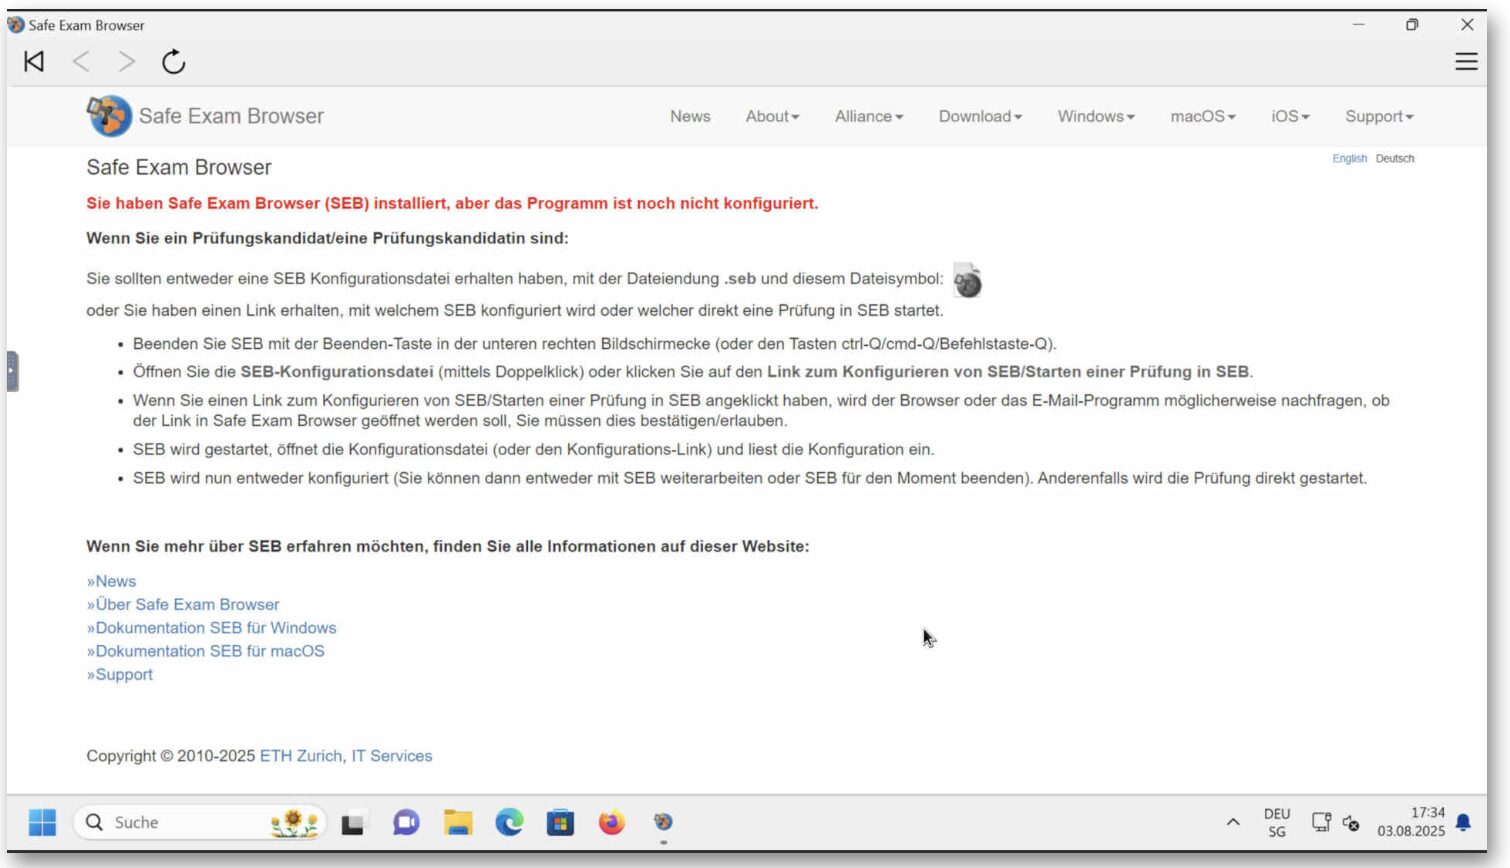Image resolution: width=1510 pixels, height=868 pixels.
Task: Open Task View in the taskbar
Action: click(x=353, y=823)
